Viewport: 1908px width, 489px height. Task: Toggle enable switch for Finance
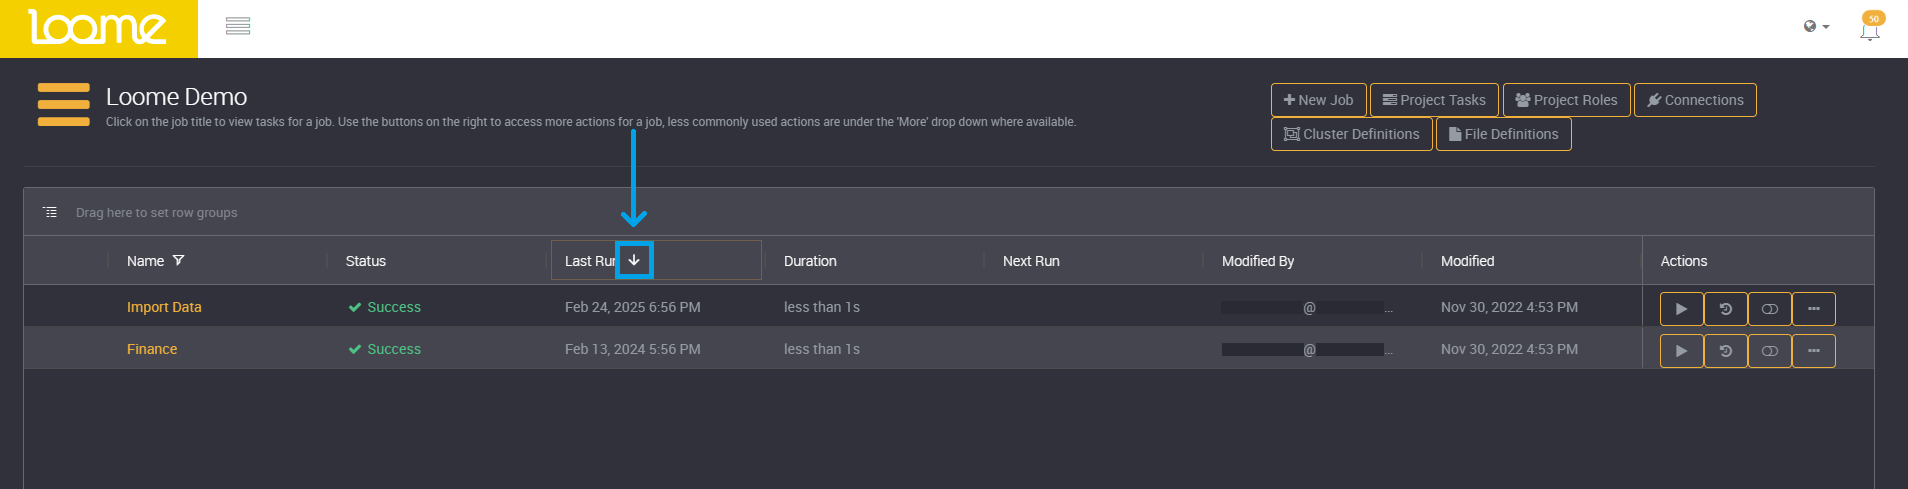1769,351
